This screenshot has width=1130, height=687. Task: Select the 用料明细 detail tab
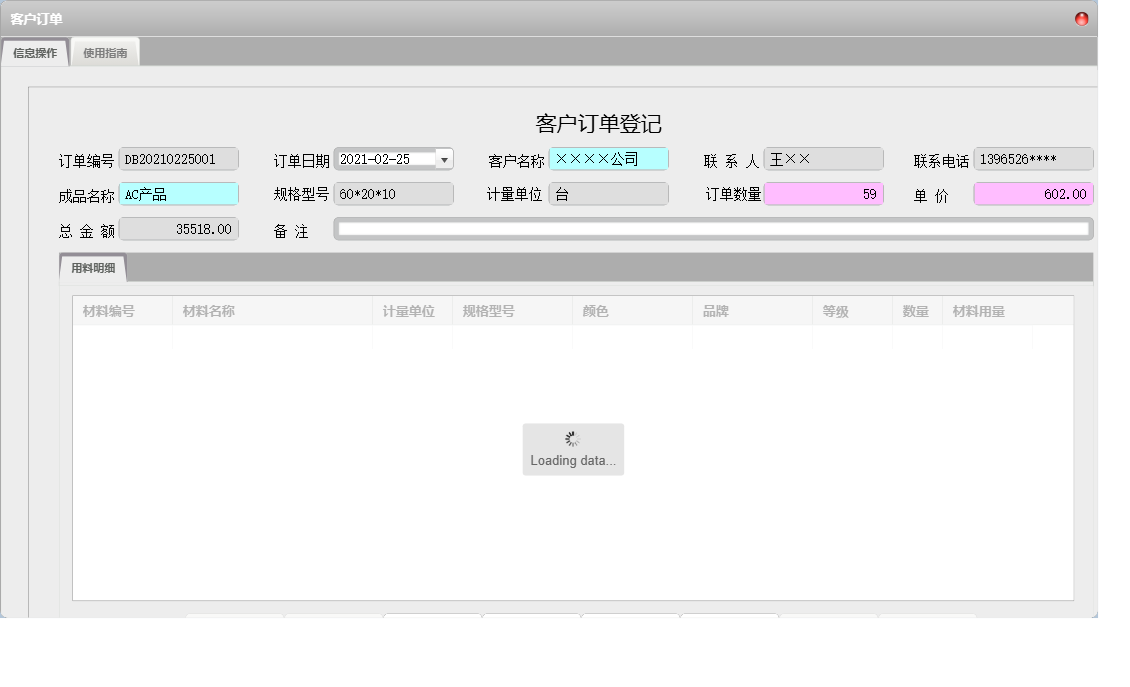point(95,267)
